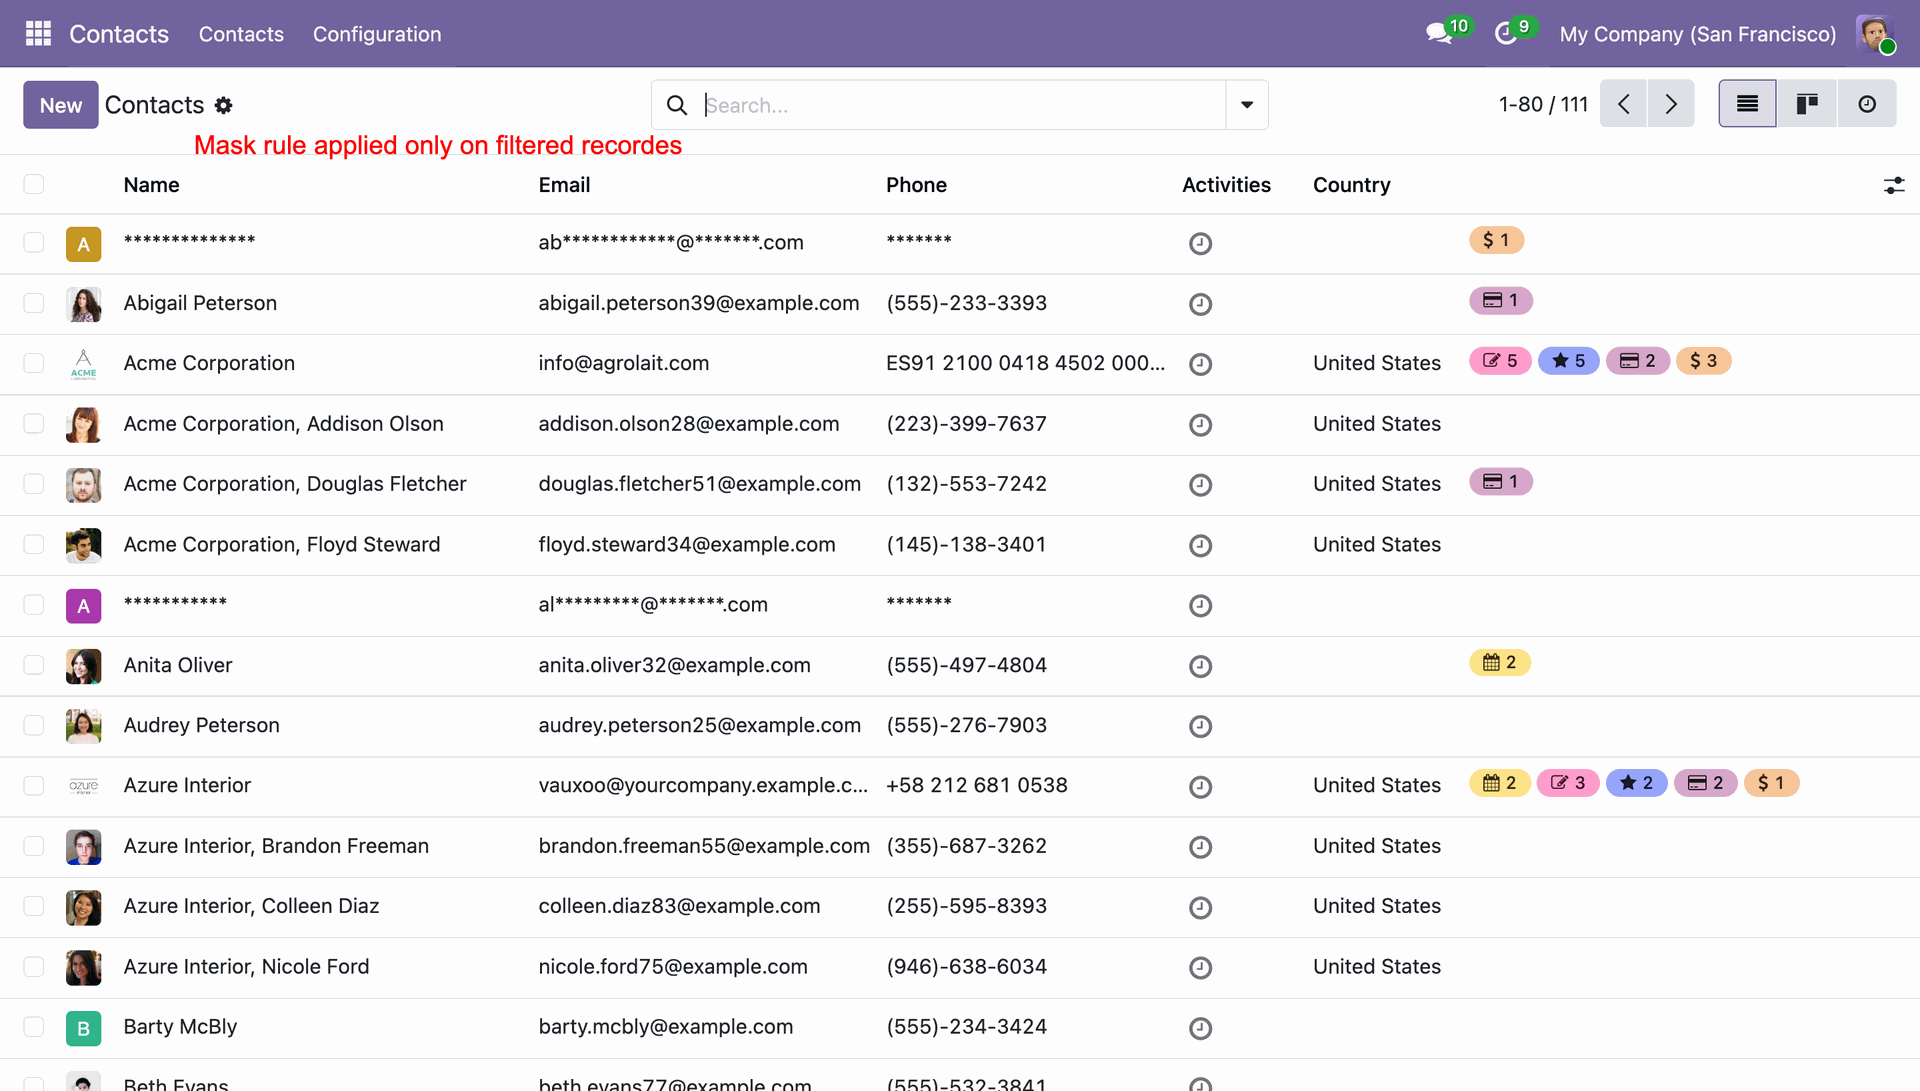Open the activities clock notification icon
This screenshot has width=1920, height=1091.
pyautogui.click(x=1506, y=34)
